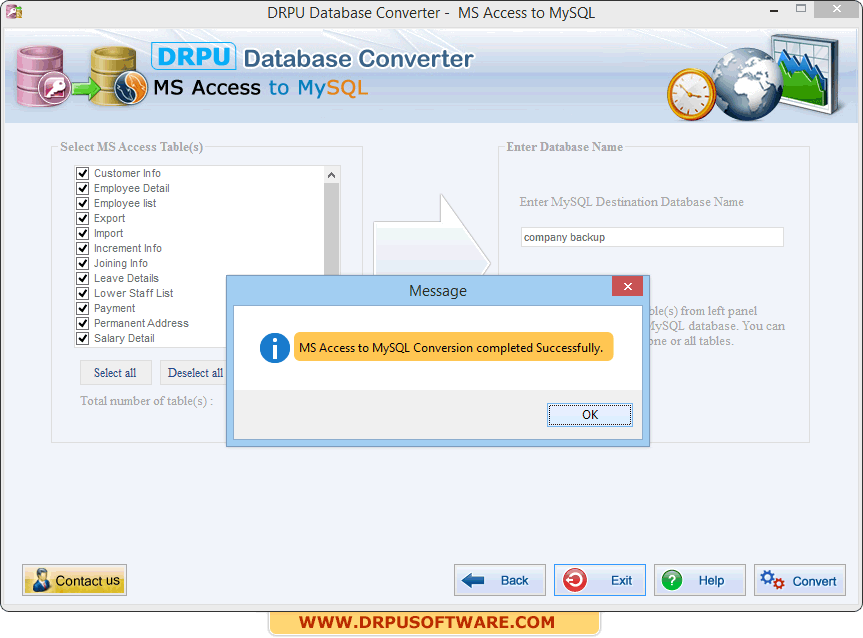
Task: Uncheck the Customer Info table
Action: [83, 173]
